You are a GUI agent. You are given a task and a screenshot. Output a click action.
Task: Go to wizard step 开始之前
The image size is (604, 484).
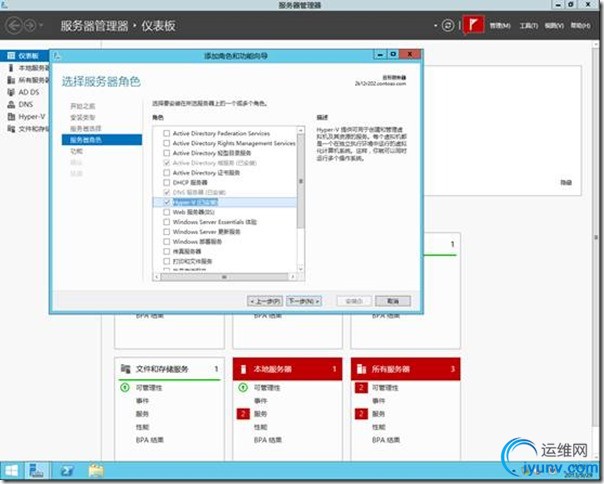82,106
